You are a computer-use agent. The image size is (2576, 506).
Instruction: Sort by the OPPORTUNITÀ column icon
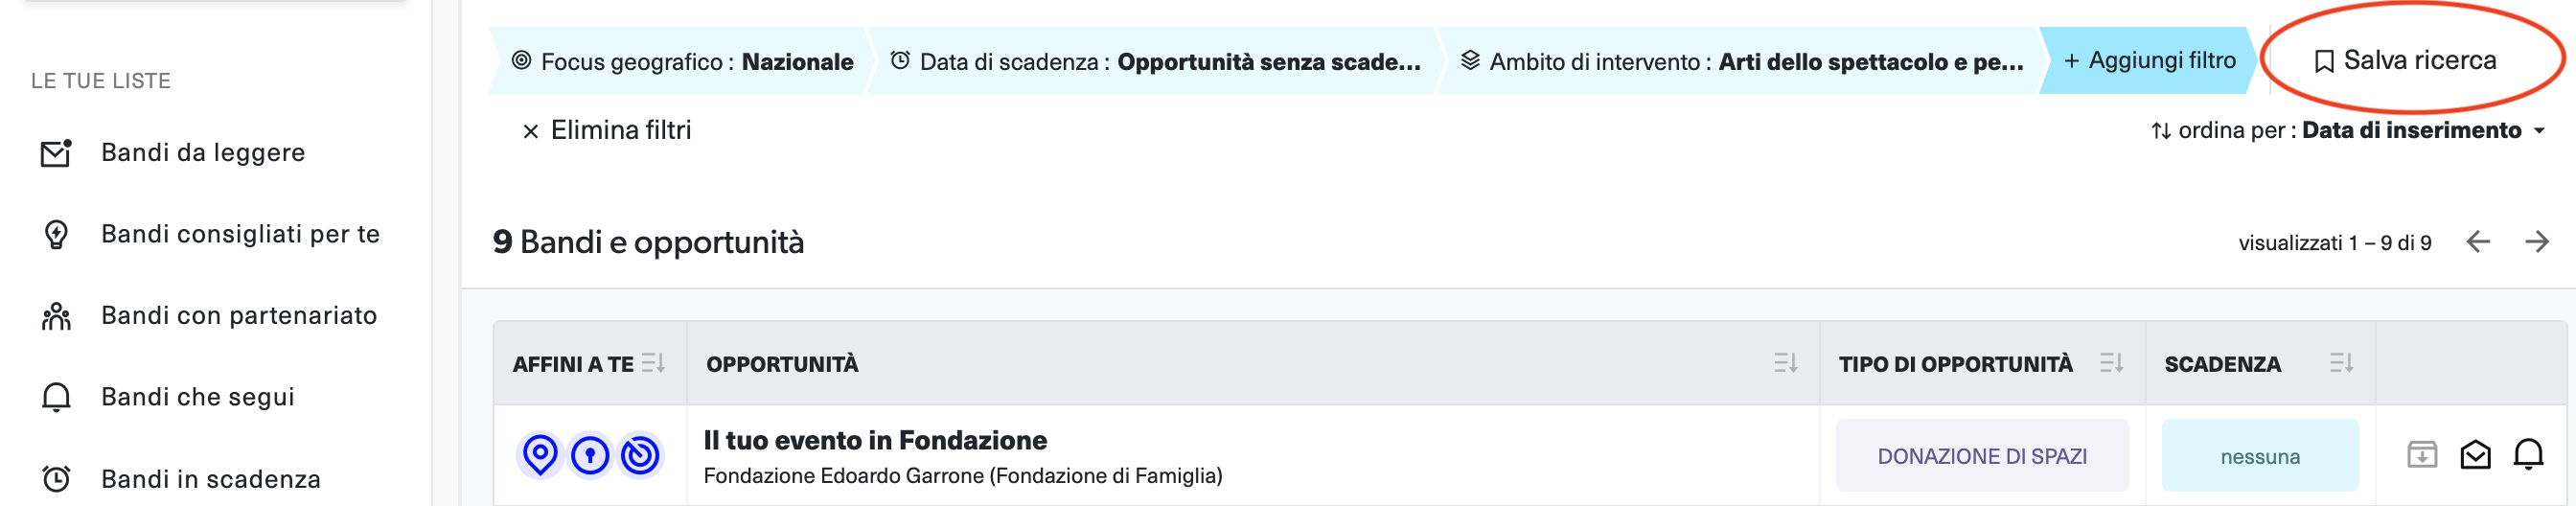pos(1786,363)
